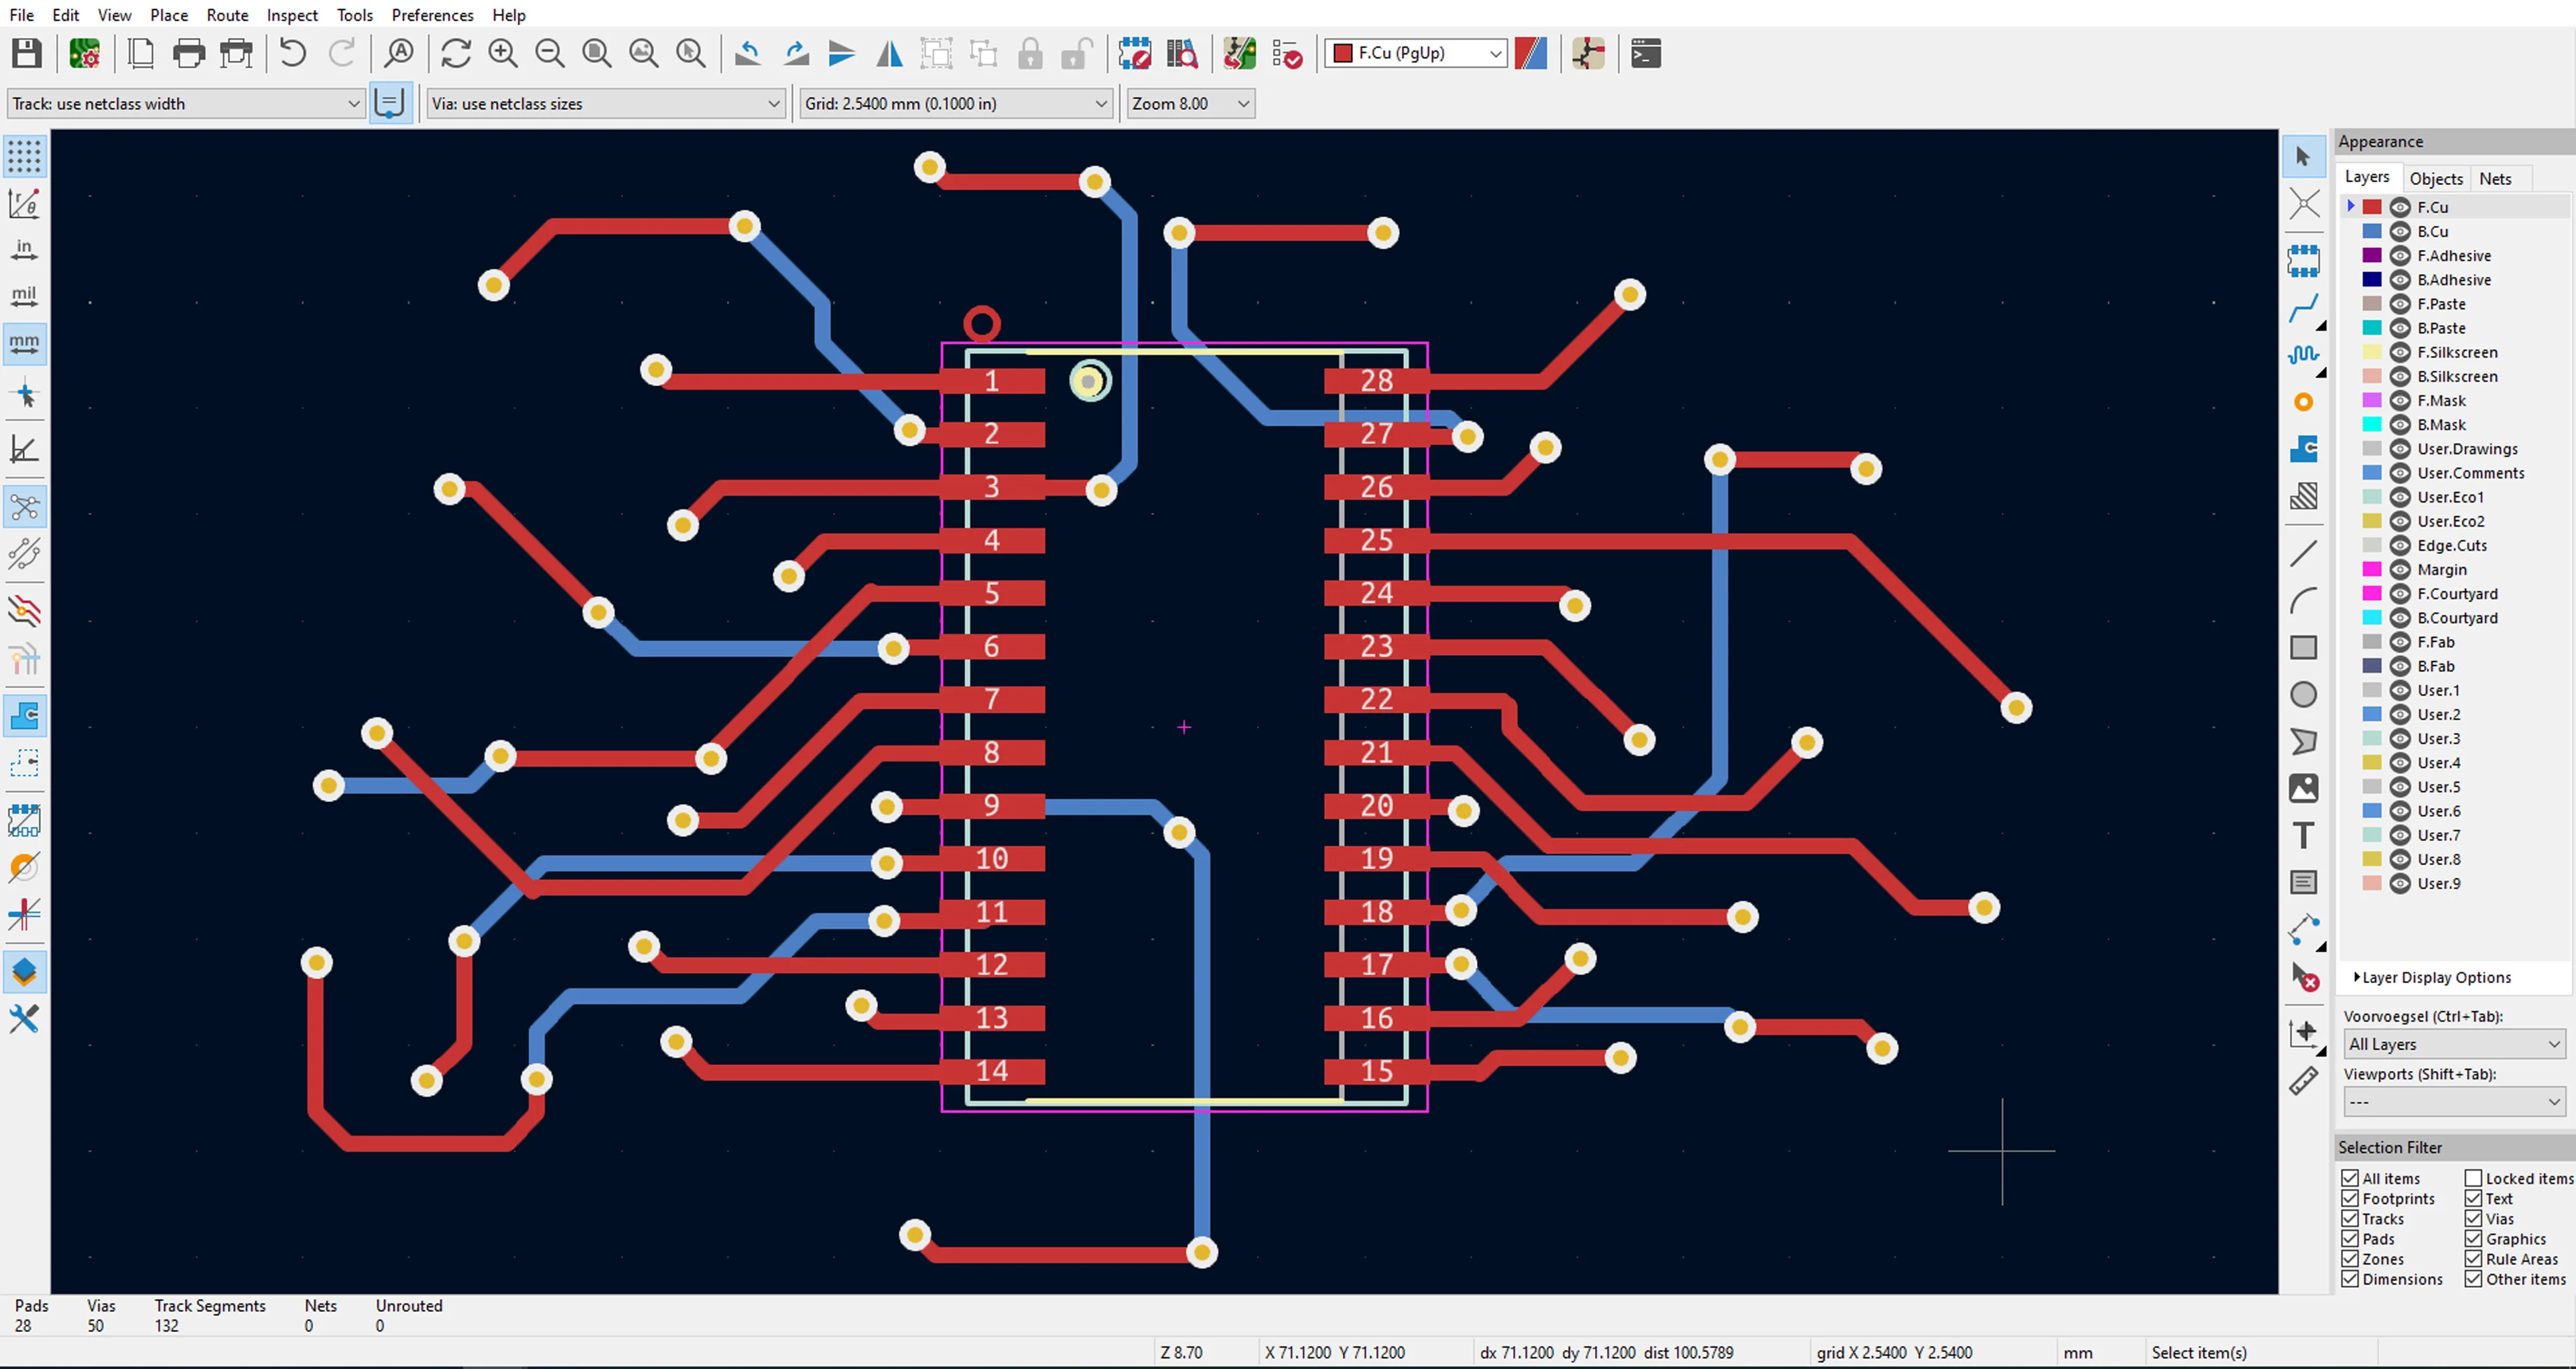The image size is (2576, 1369).
Task: Click the Undo toolbar icon
Action: click(292, 53)
